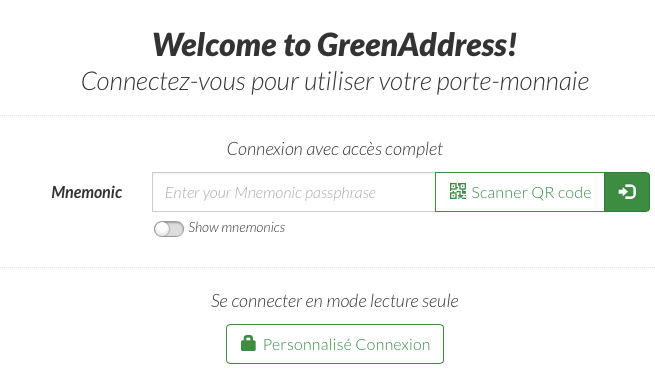The height and width of the screenshot is (381, 655).
Task: Click the Connexion avec accès complet heading
Action: point(335,149)
